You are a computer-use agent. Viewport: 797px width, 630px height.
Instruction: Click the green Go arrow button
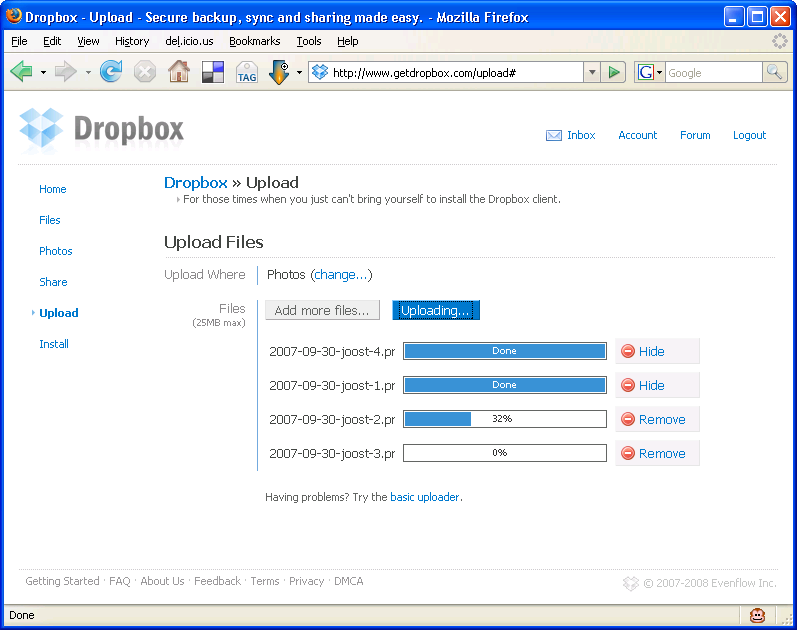point(614,72)
